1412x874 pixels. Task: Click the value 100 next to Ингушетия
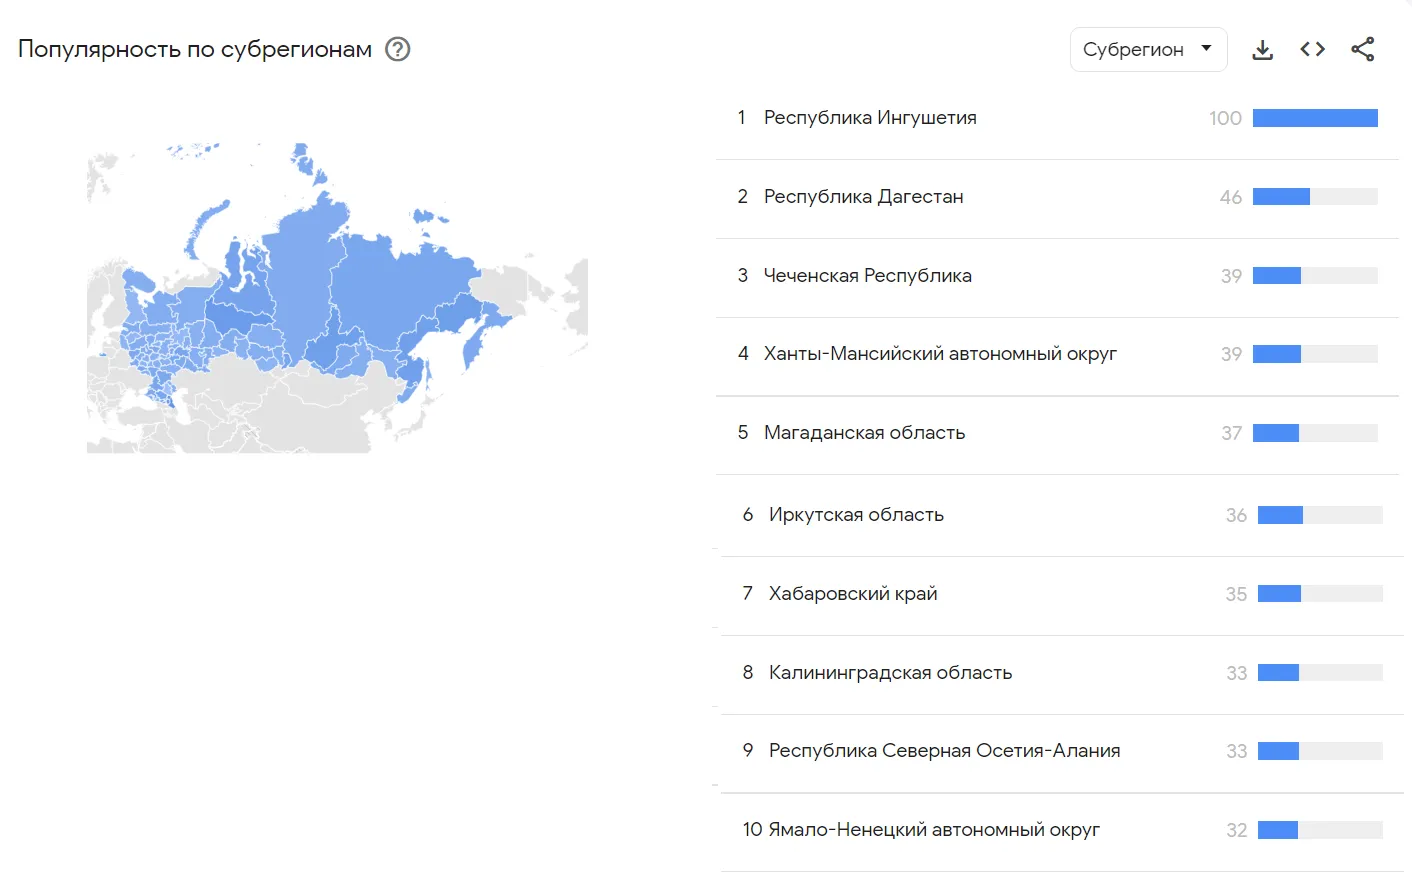point(1225,118)
